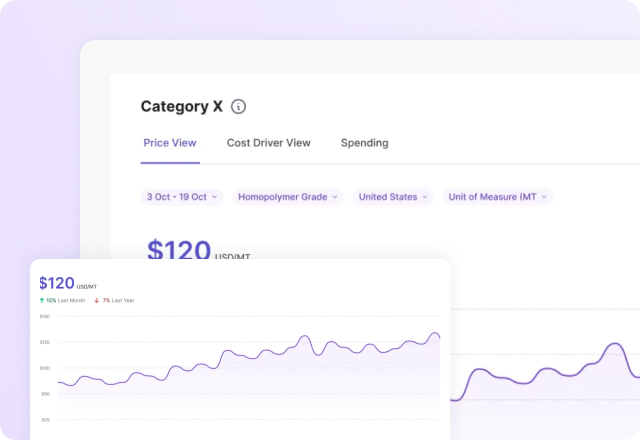Expand the Homopolymer Grade filter
This screenshot has height=440, width=640.
coord(288,197)
